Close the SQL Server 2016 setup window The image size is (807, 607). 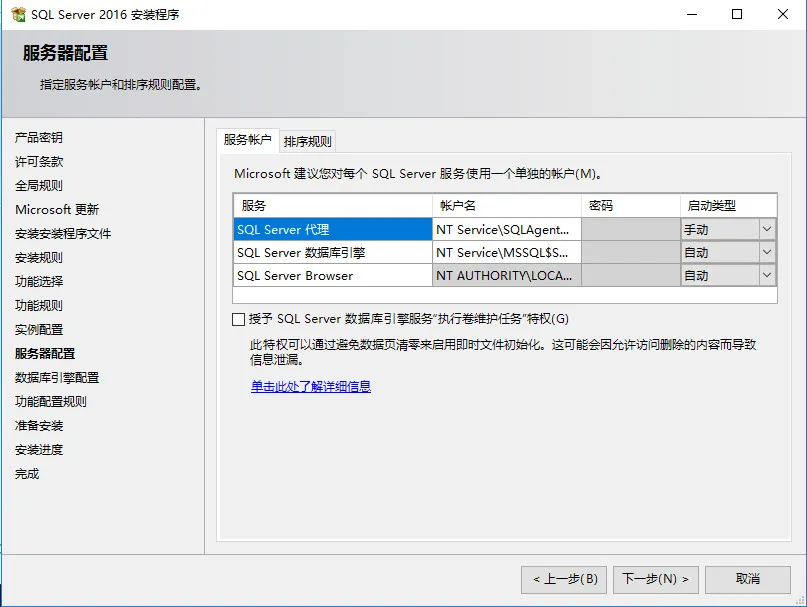[783, 14]
